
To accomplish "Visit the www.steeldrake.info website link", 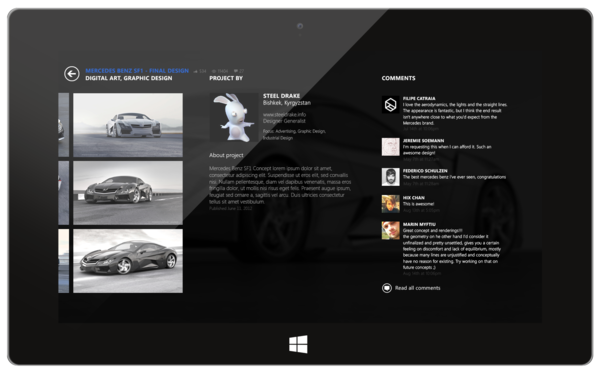I will point(284,114).
